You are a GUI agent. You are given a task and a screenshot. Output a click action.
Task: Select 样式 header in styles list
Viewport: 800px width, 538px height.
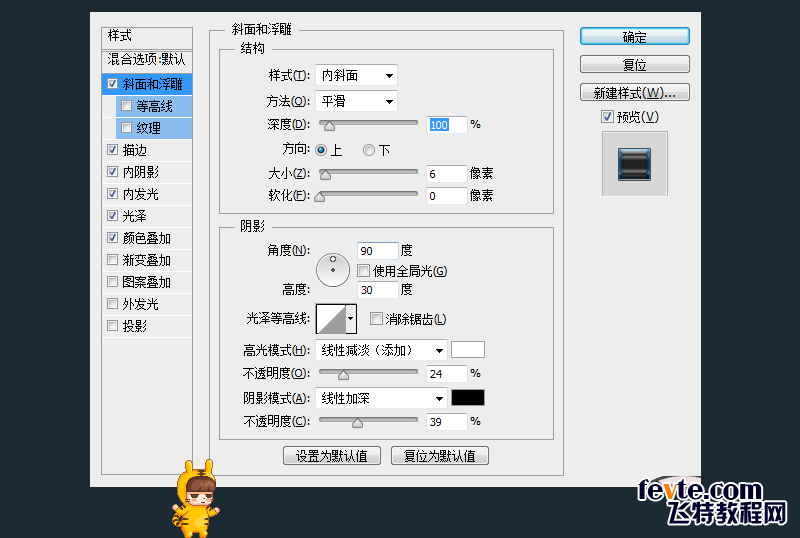point(147,36)
